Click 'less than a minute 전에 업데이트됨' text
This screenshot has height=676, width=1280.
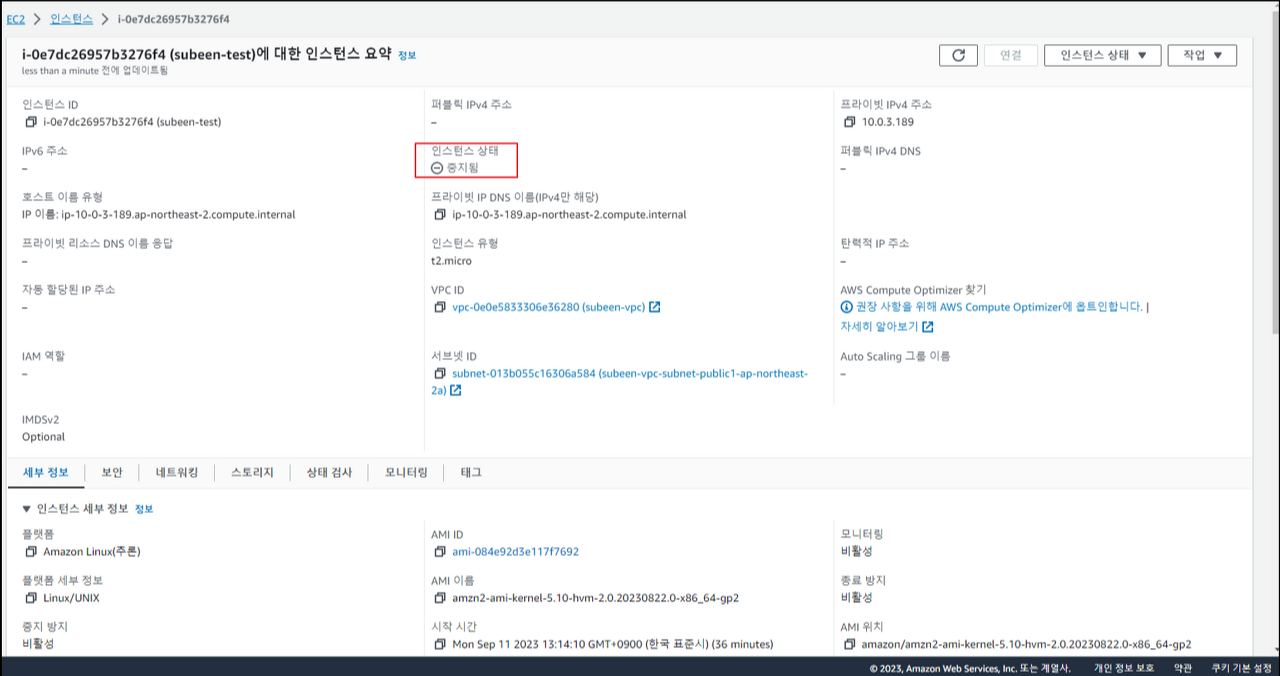pos(95,71)
